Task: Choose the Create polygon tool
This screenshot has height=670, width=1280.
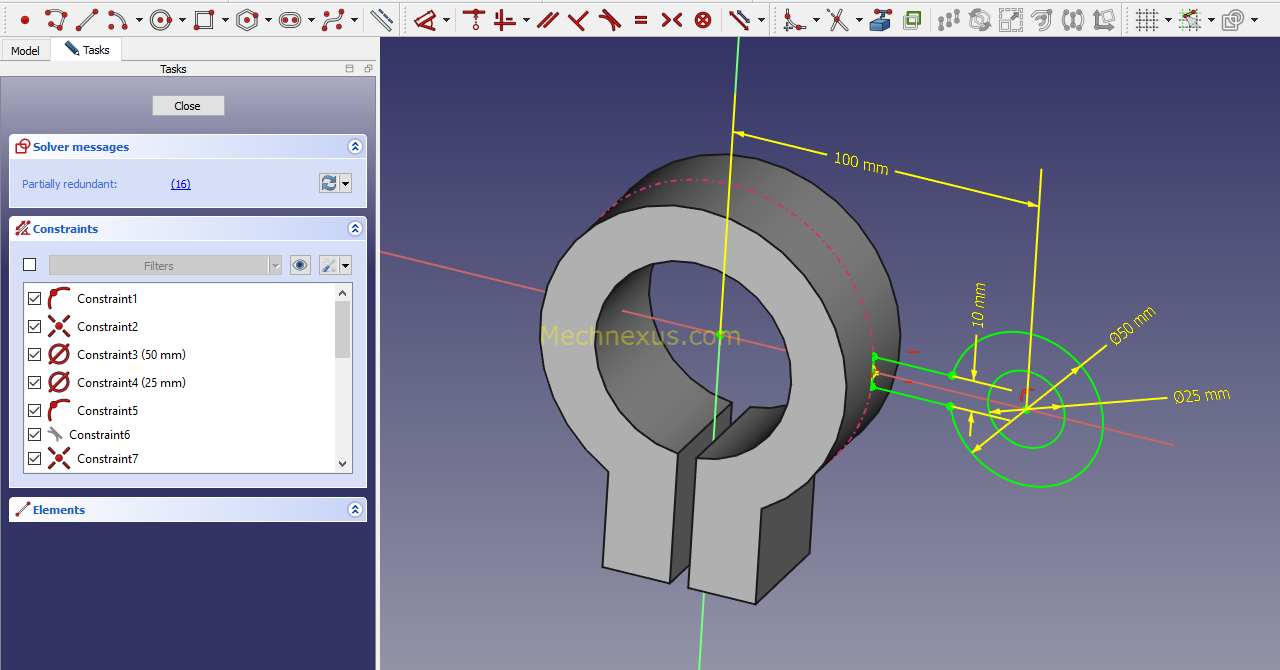Action: click(x=247, y=18)
